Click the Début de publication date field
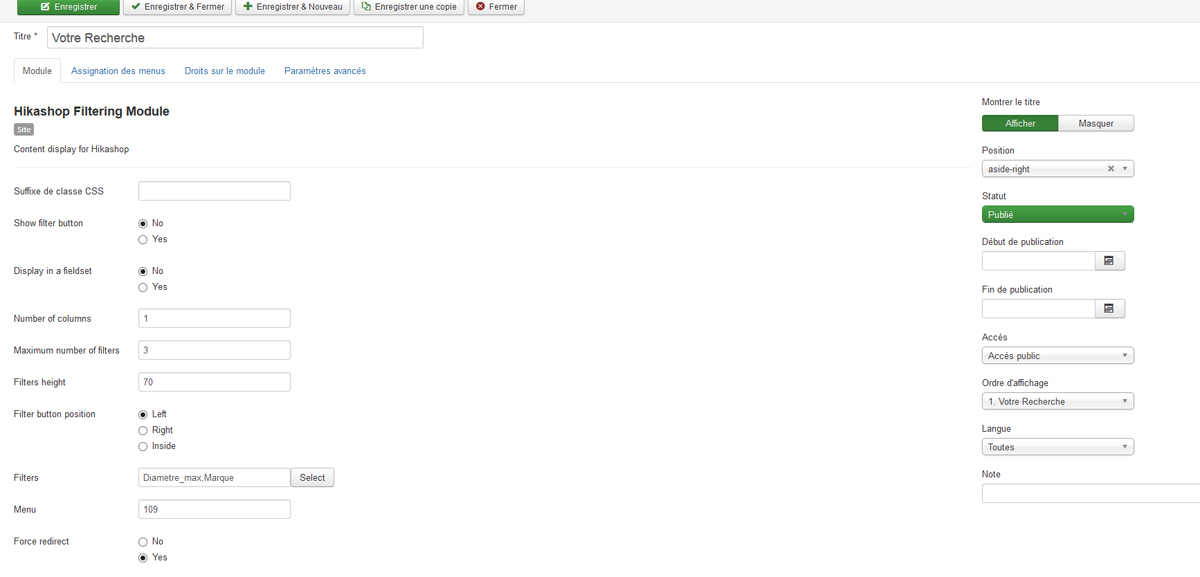 [1038, 261]
